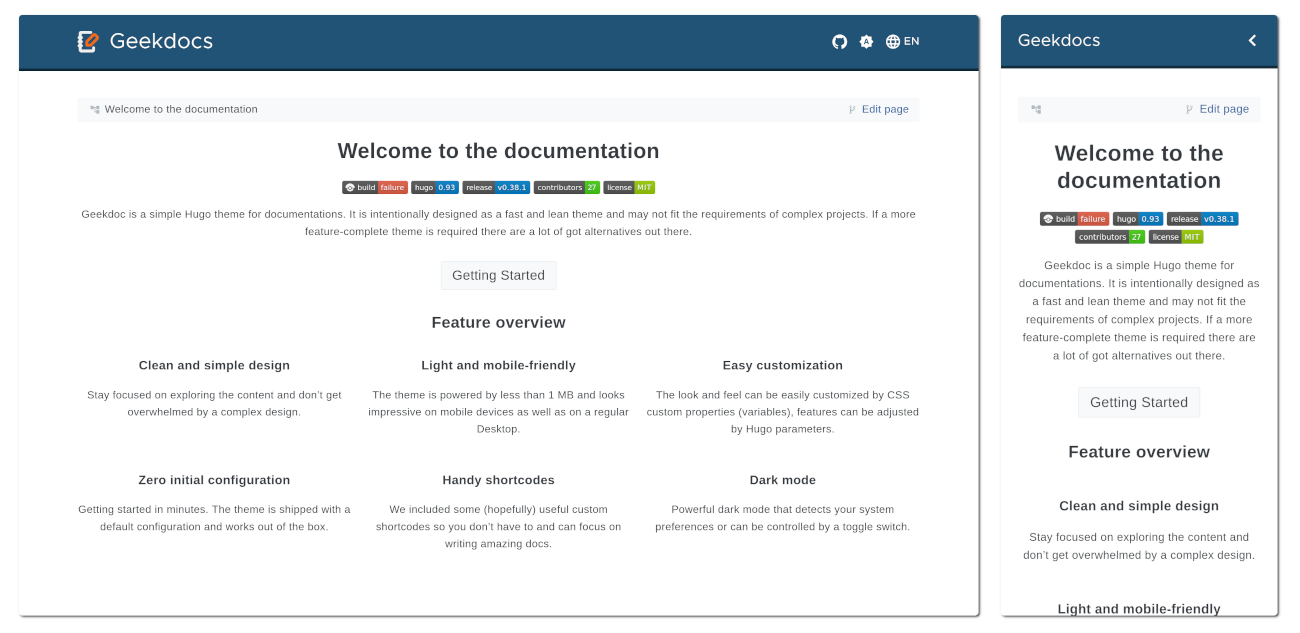This screenshot has width=1300, height=633.
Task: Click the breadcrumb tree icon in desktop view
Action: [x=94, y=109]
